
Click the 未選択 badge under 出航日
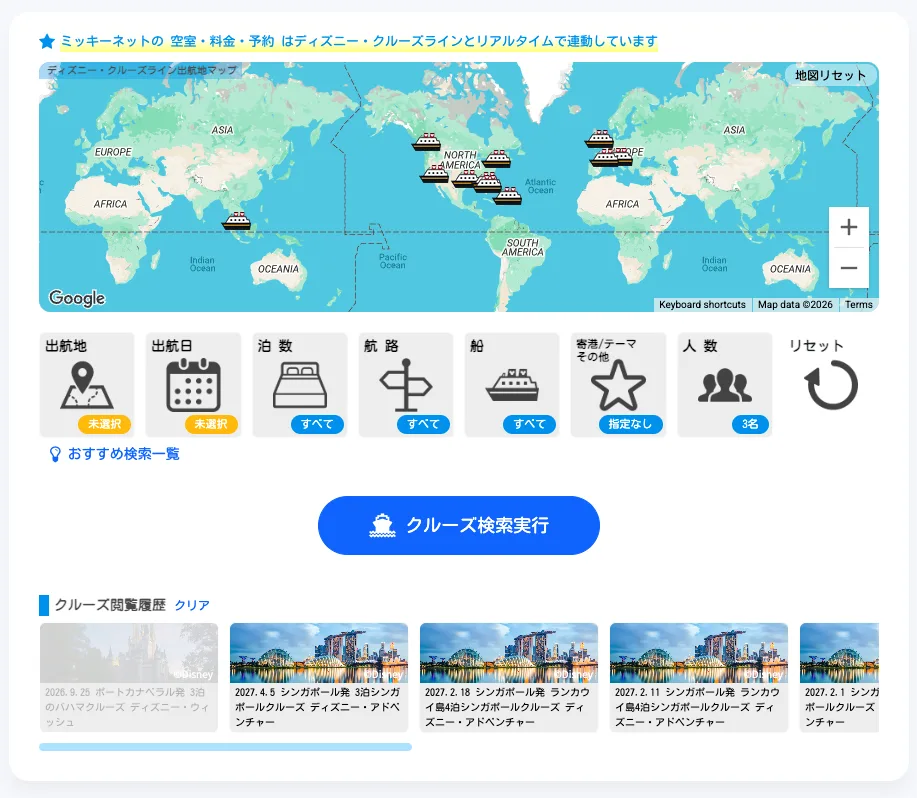click(211, 424)
